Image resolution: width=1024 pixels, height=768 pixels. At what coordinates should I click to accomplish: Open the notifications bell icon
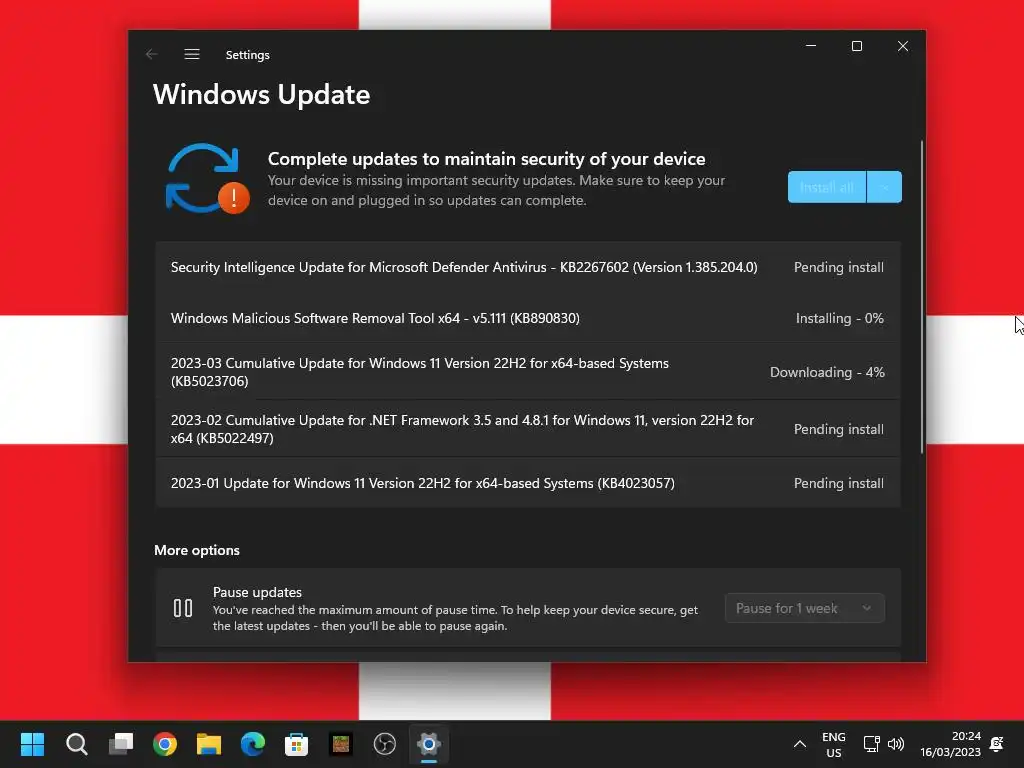997,744
